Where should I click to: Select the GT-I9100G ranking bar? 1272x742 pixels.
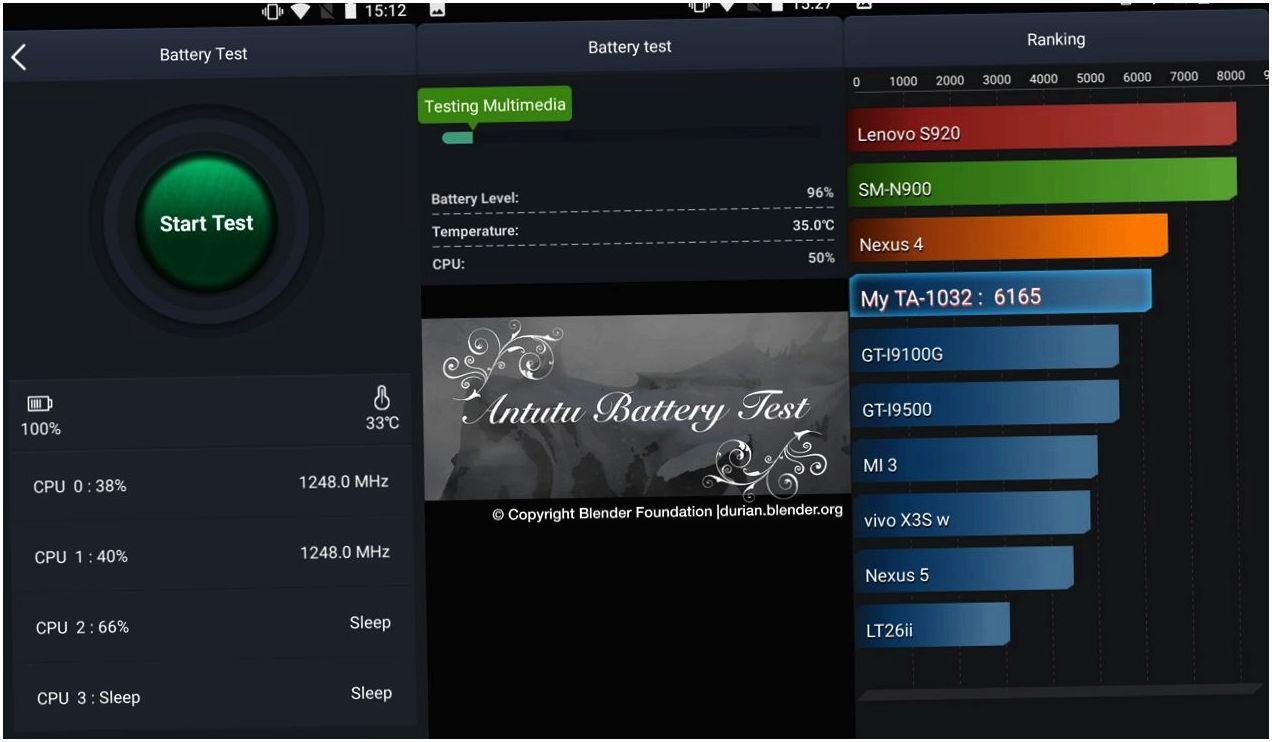[984, 349]
